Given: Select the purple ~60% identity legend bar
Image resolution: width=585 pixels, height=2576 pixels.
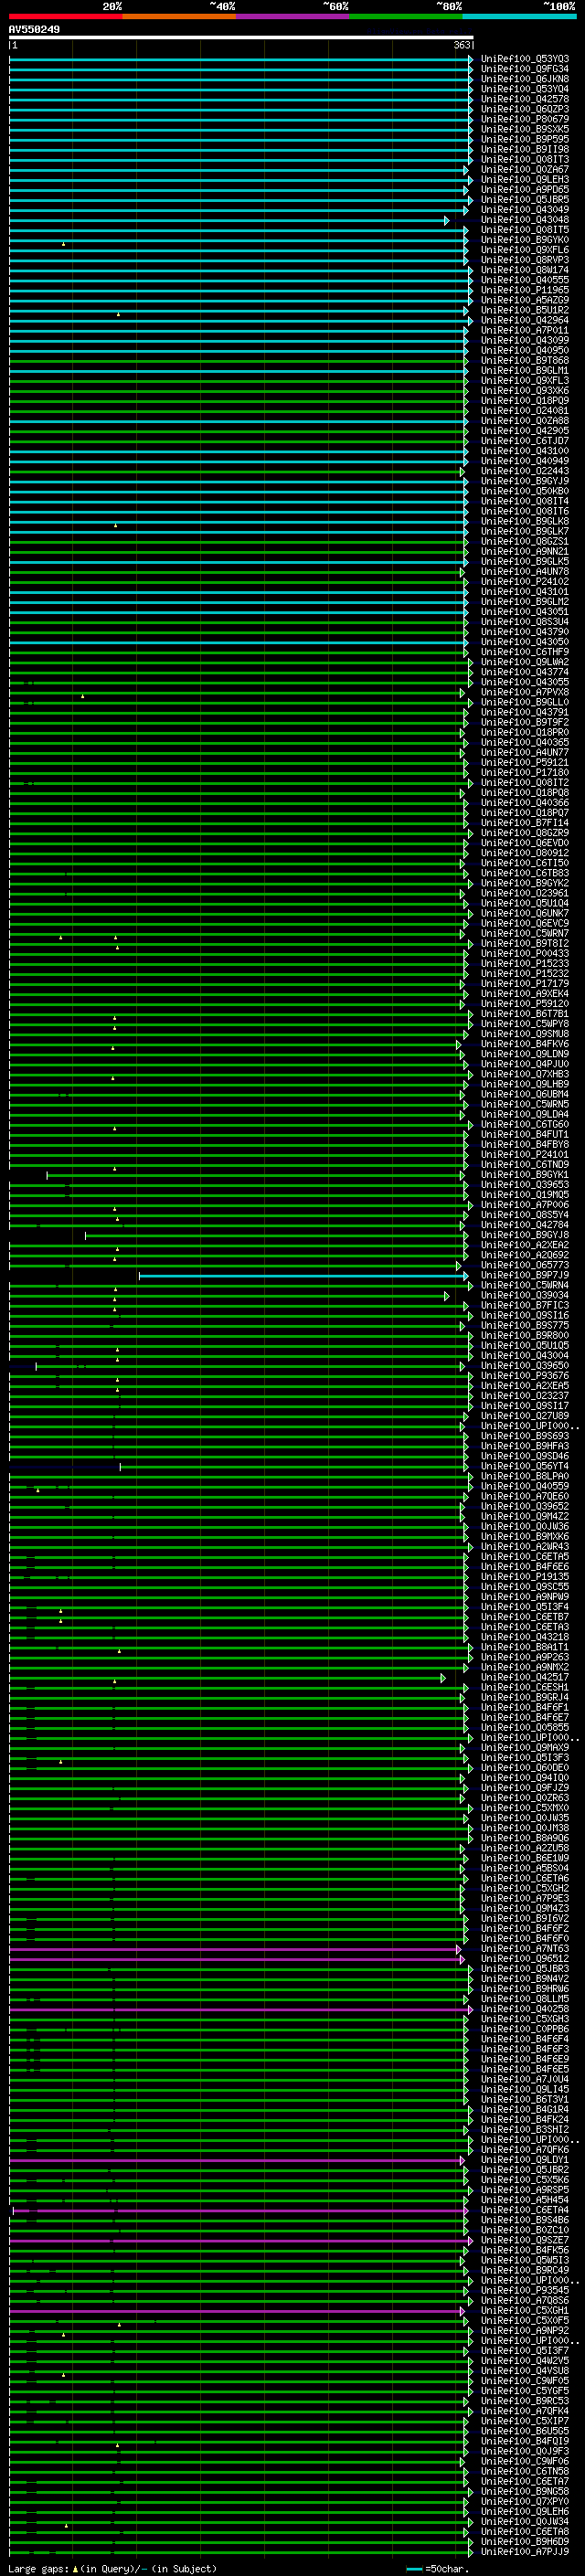Looking at the screenshot, I should [x=293, y=16].
